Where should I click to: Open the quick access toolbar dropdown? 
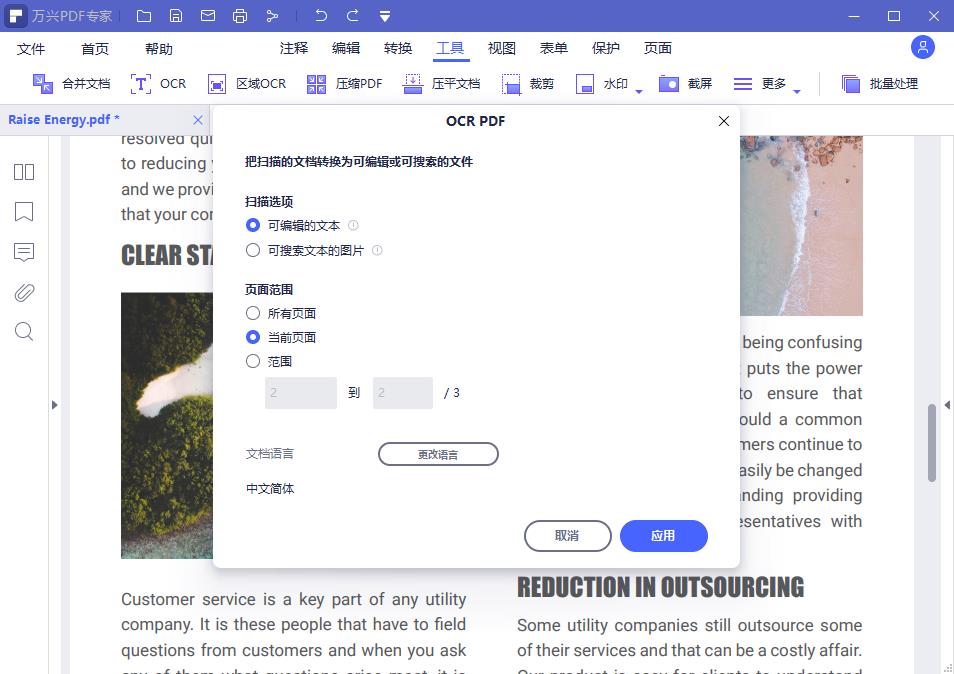click(385, 16)
